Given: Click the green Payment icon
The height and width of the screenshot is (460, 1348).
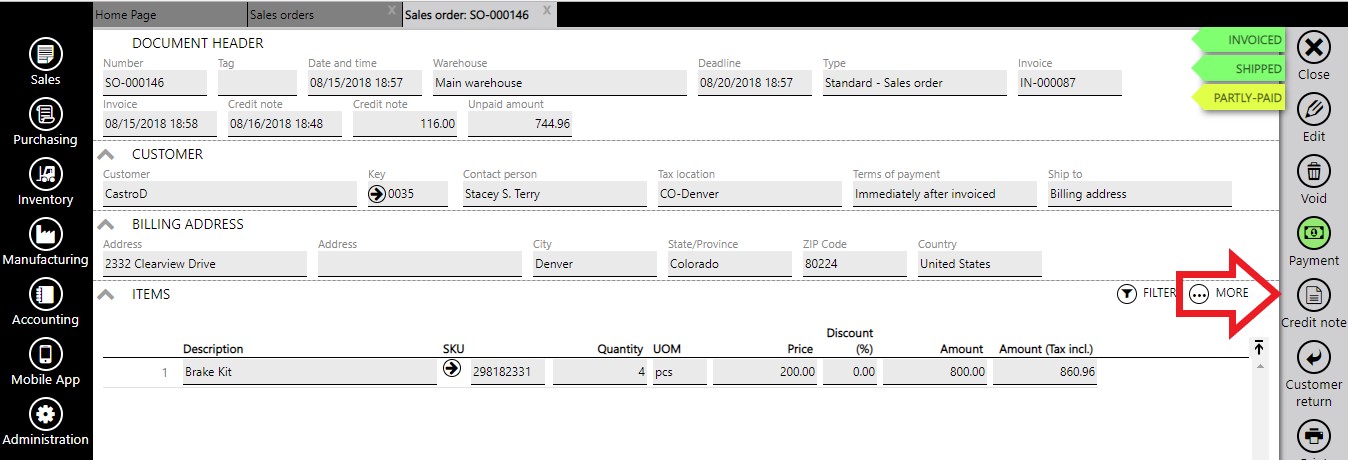Looking at the screenshot, I should coord(1314,233).
